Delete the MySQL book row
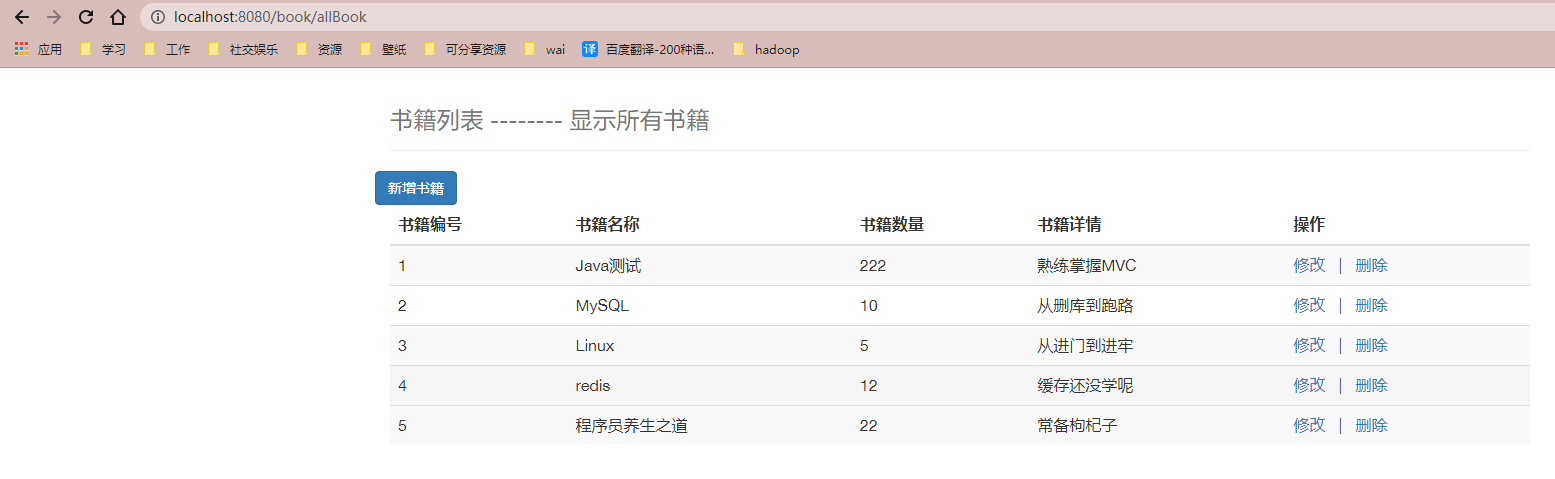This screenshot has height=479, width=1555. [1371, 305]
